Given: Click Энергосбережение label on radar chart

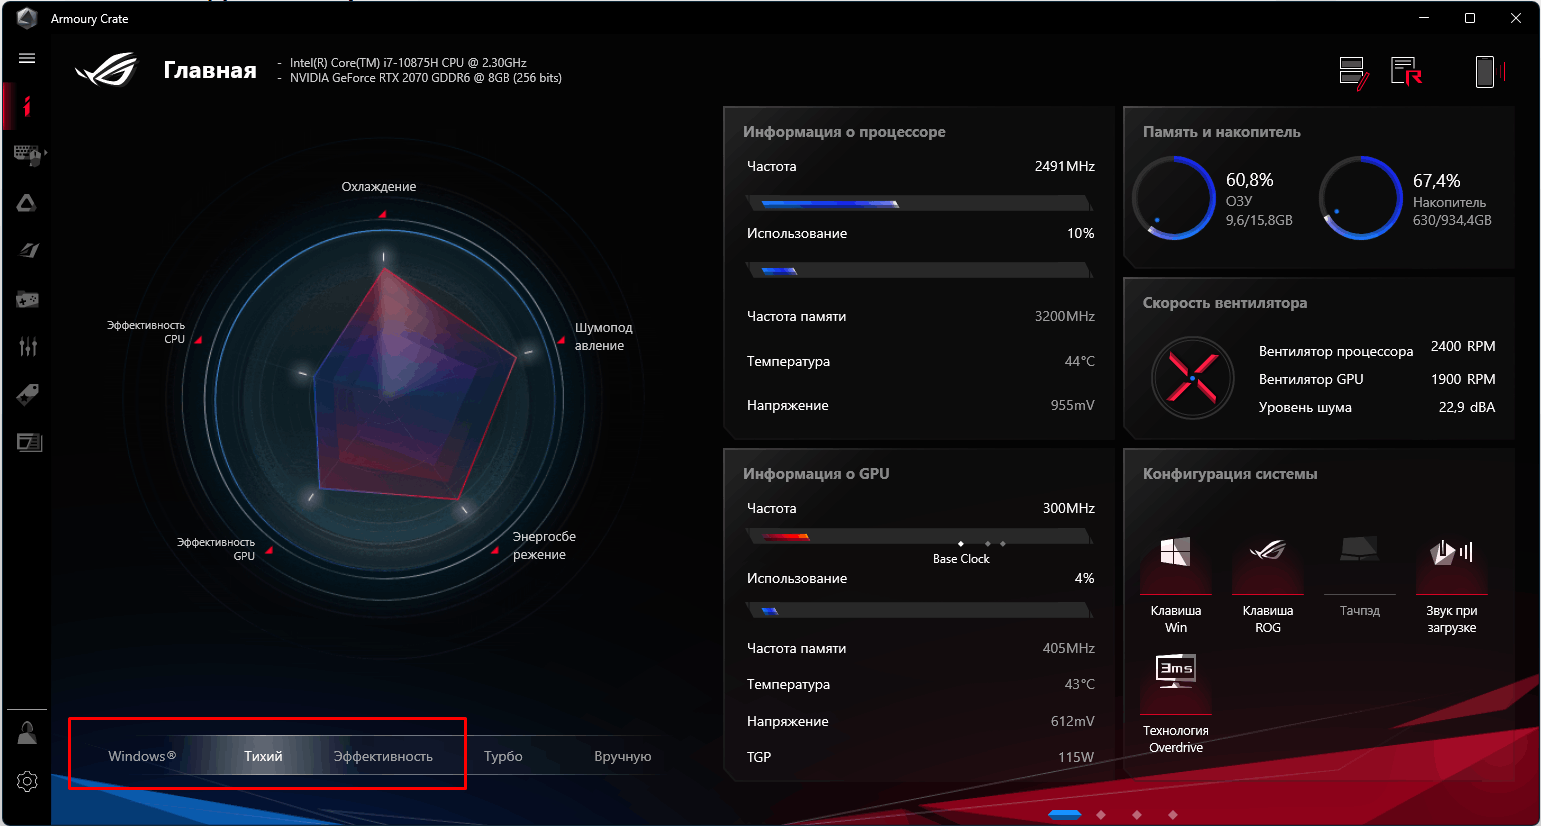Looking at the screenshot, I should point(544,546).
